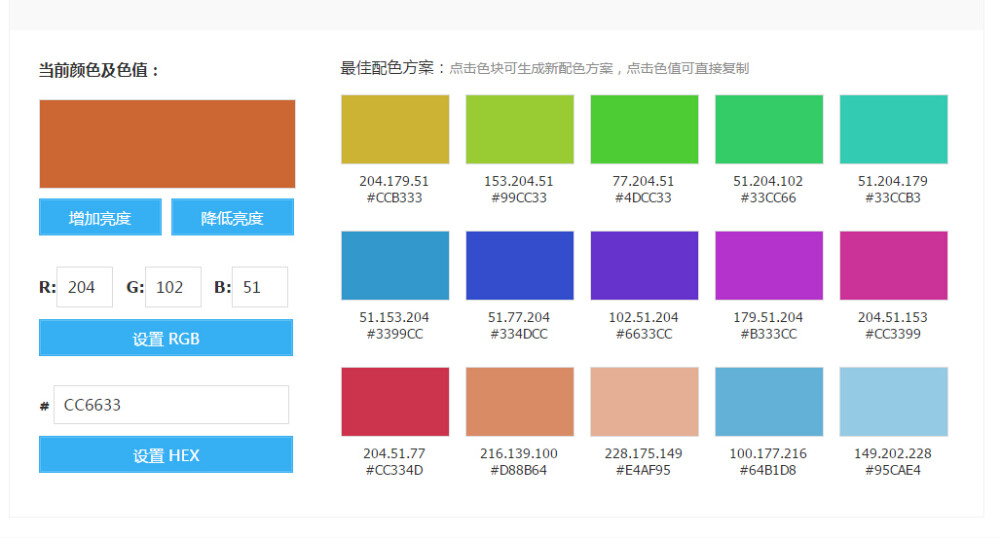Click the 降低亮度 button
Viewport: 1000px width, 538px height.
[232, 218]
